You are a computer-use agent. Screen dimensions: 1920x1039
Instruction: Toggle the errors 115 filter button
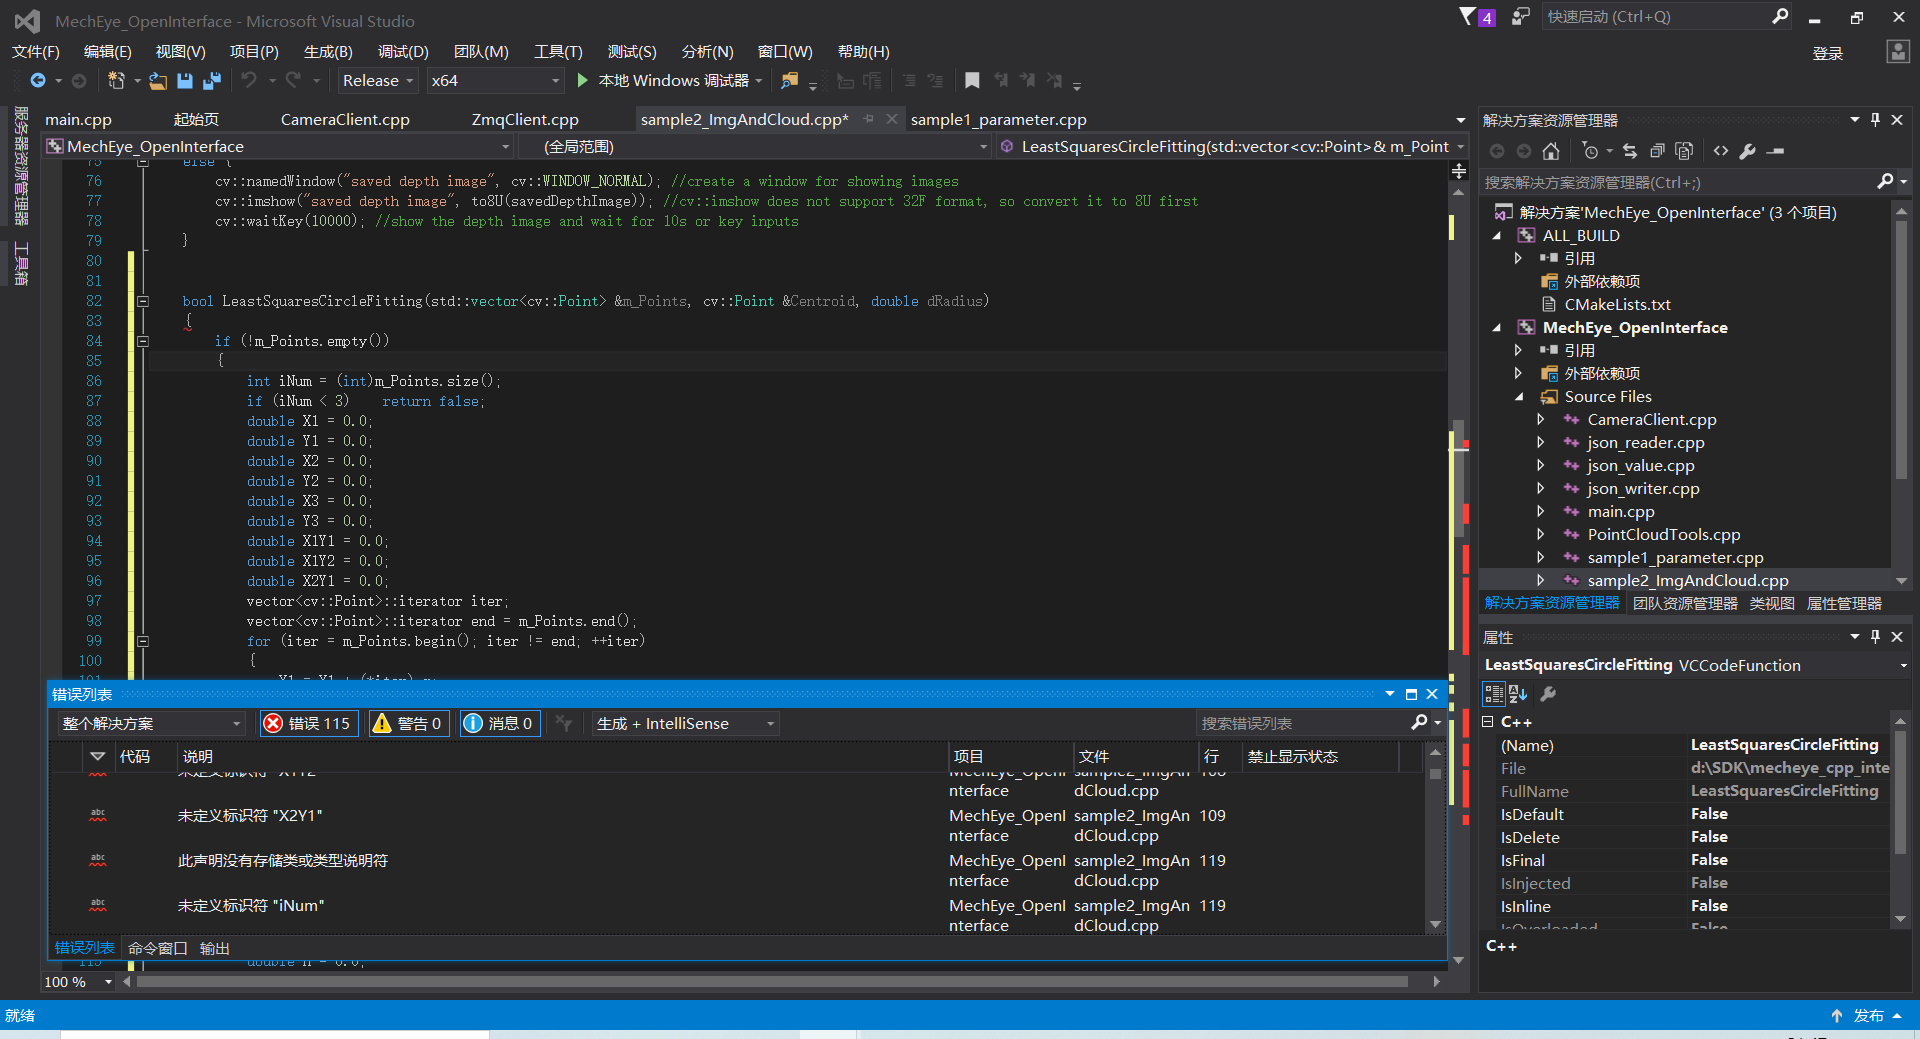point(308,723)
